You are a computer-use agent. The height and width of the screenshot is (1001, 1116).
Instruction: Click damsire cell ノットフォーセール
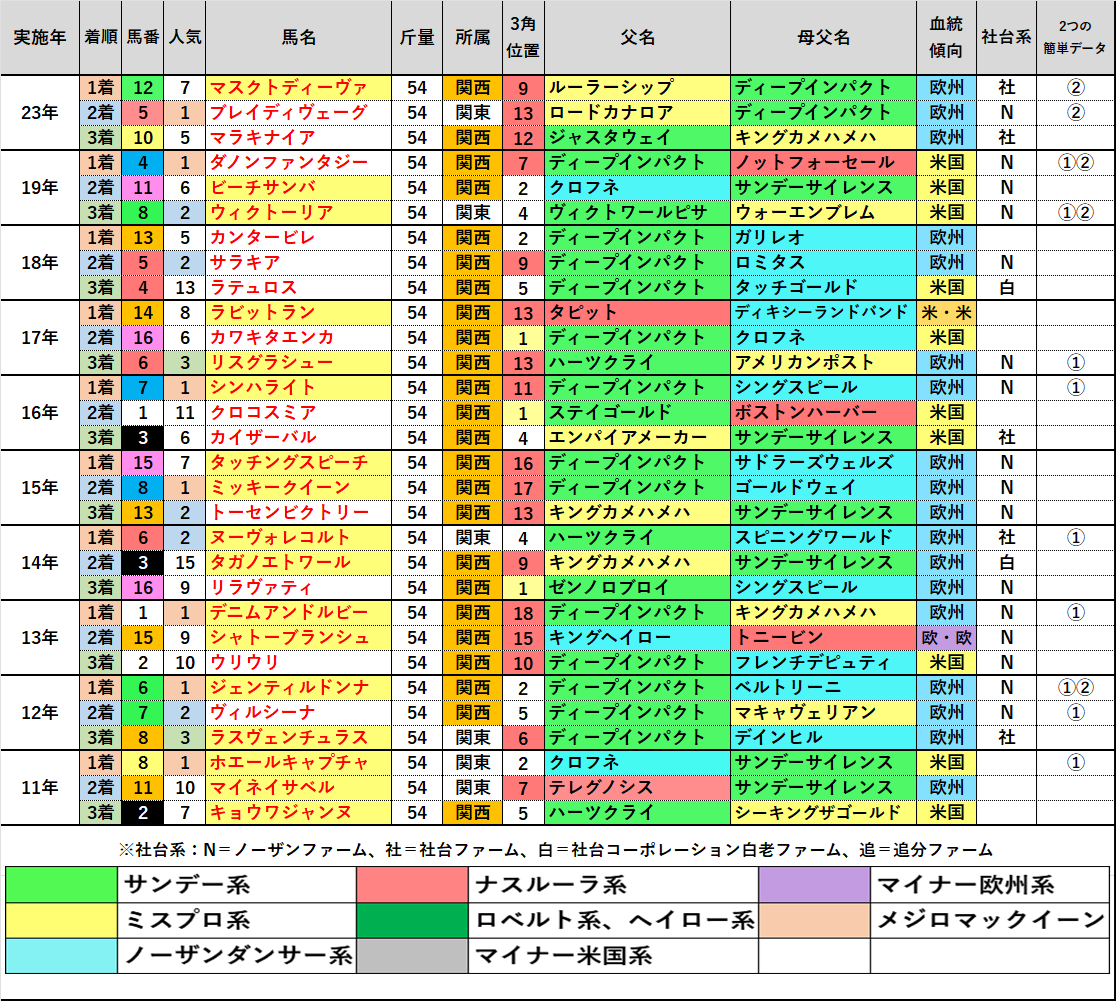tap(823, 163)
